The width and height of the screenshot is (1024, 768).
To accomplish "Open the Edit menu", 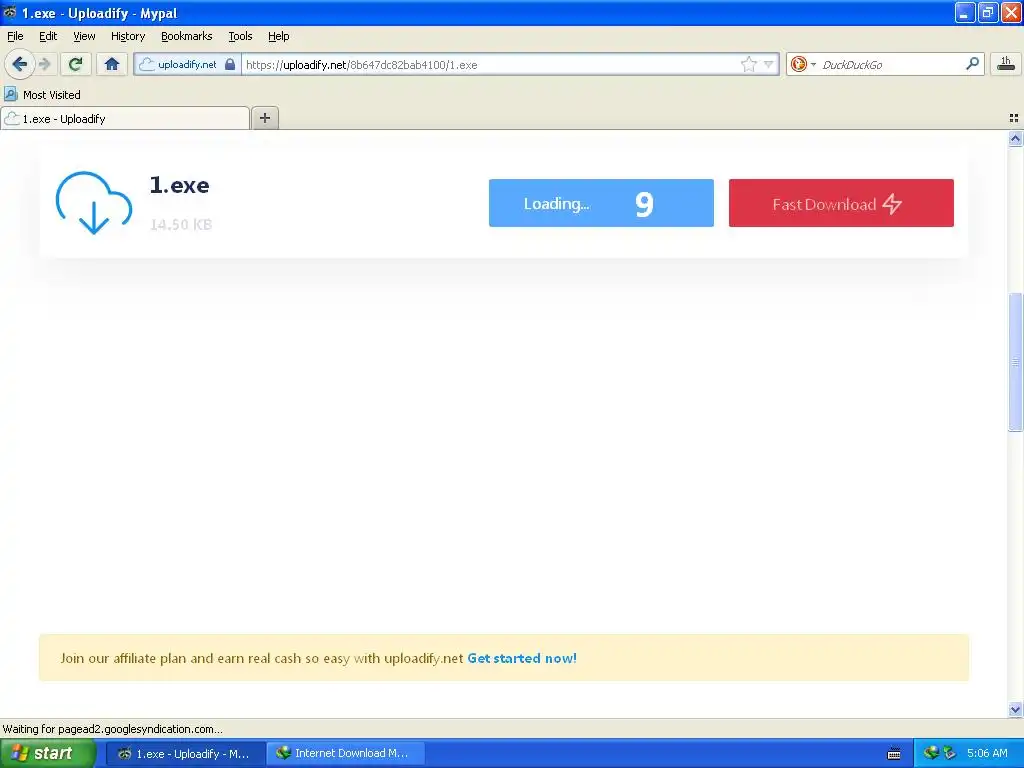I will tap(48, 36).
